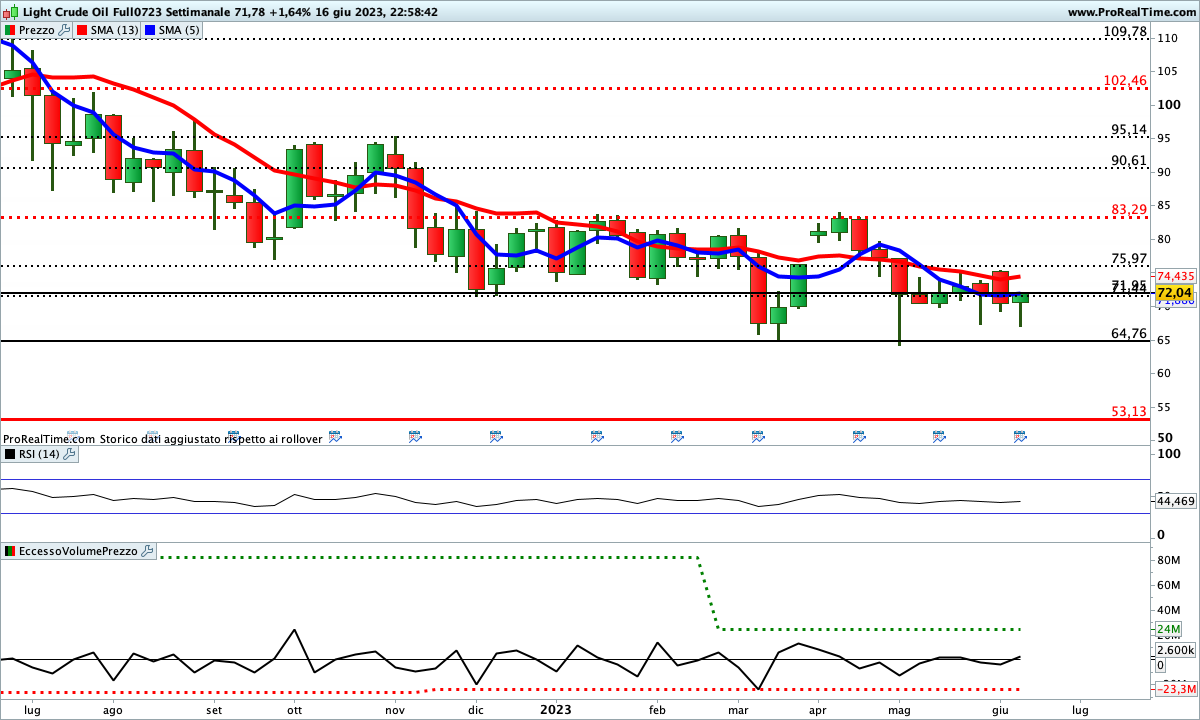Click the blue color swatch of SMA (5)
The image size is (1200, 720).
151,30
